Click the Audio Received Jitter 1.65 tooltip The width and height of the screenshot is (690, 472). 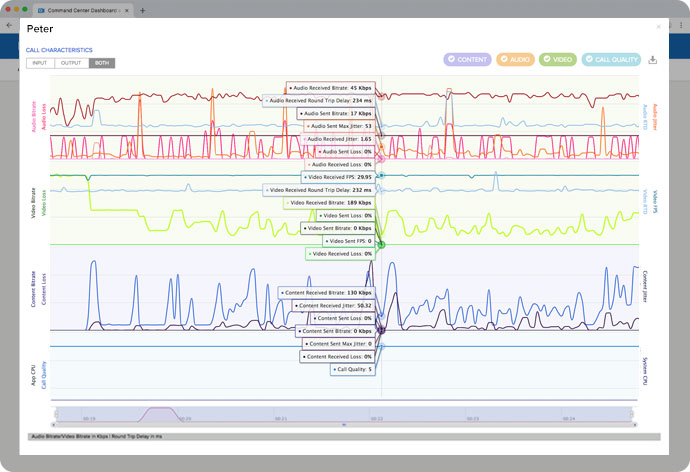(x=338, y=139)
